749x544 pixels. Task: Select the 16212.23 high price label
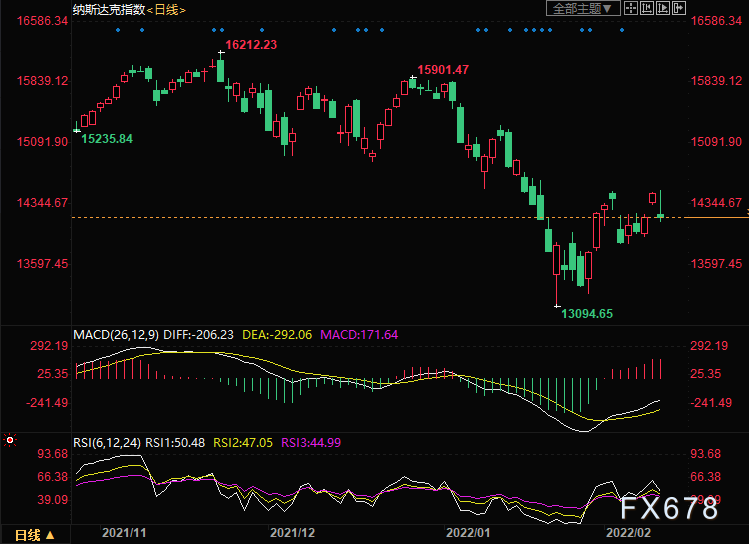click(251, 45)
